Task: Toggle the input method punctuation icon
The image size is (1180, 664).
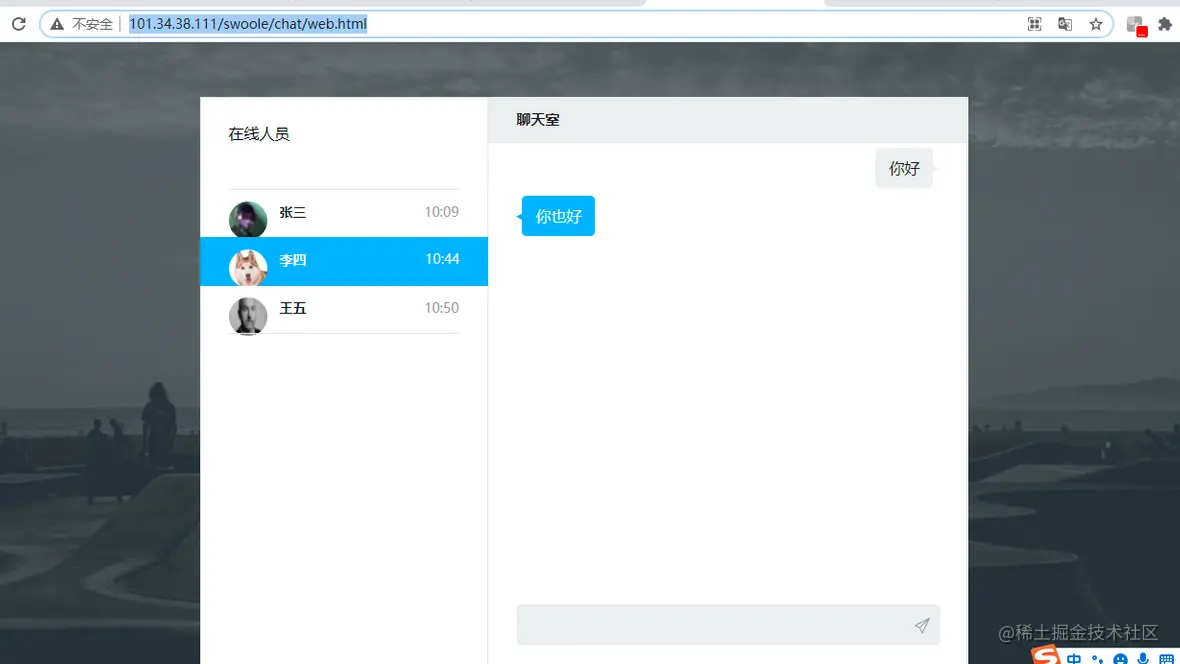Action: [1097, 659]
